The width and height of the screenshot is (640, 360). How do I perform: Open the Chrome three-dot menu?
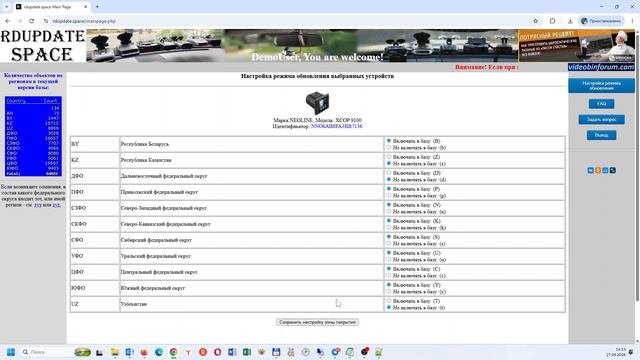pos(632,21)
